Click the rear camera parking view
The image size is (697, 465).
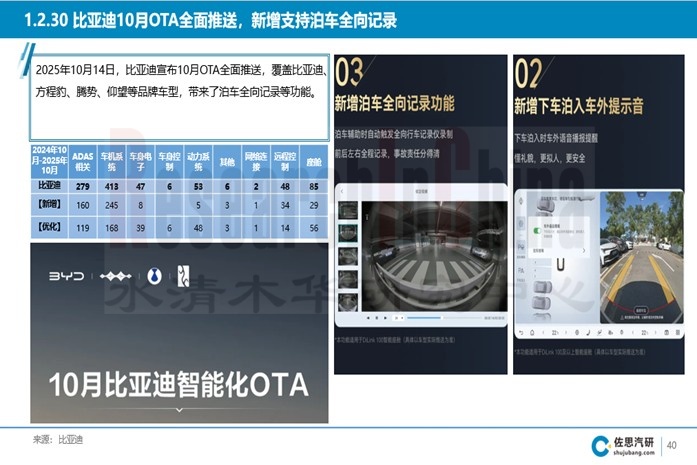click(641, 258)
